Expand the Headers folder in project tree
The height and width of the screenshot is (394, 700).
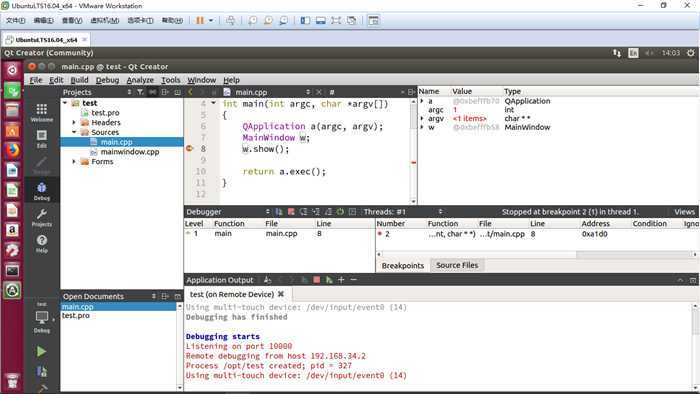coord(74,122)
